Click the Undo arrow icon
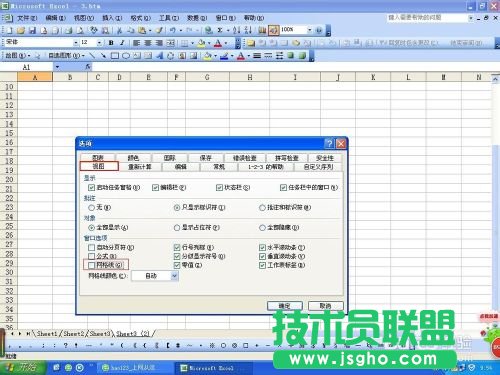 pyautogui.click(x=172, y=30)
